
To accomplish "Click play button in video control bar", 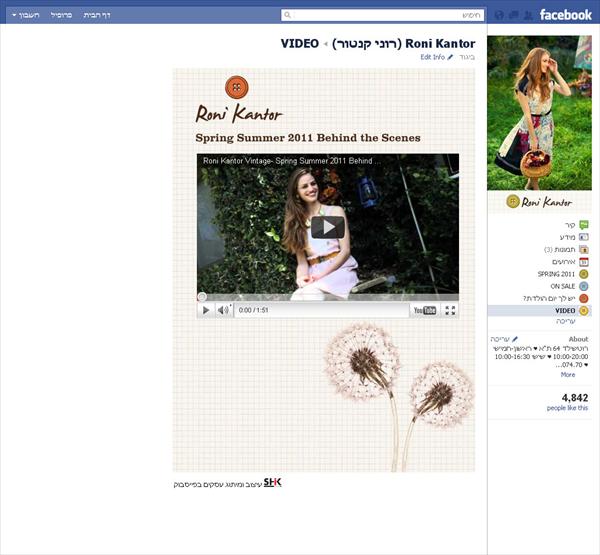I will (206, 310).
